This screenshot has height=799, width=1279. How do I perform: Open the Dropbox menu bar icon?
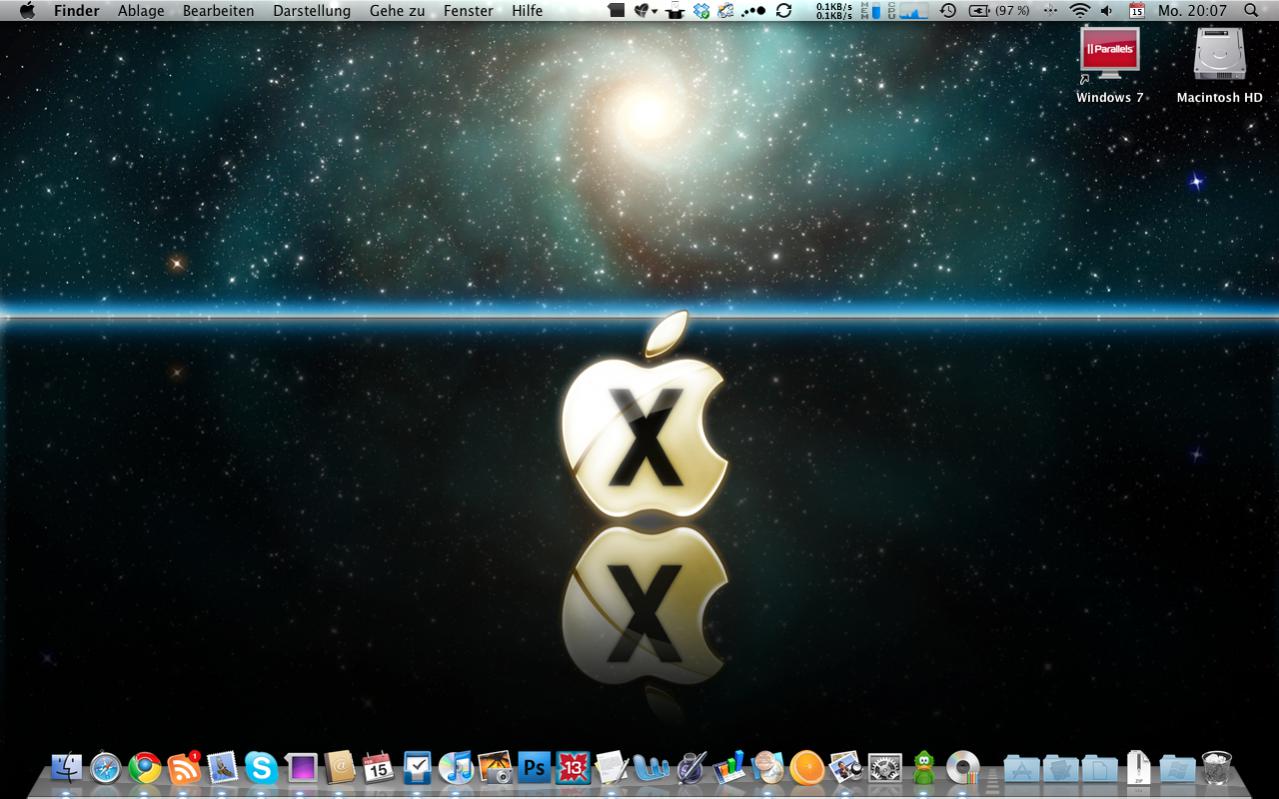701,10
